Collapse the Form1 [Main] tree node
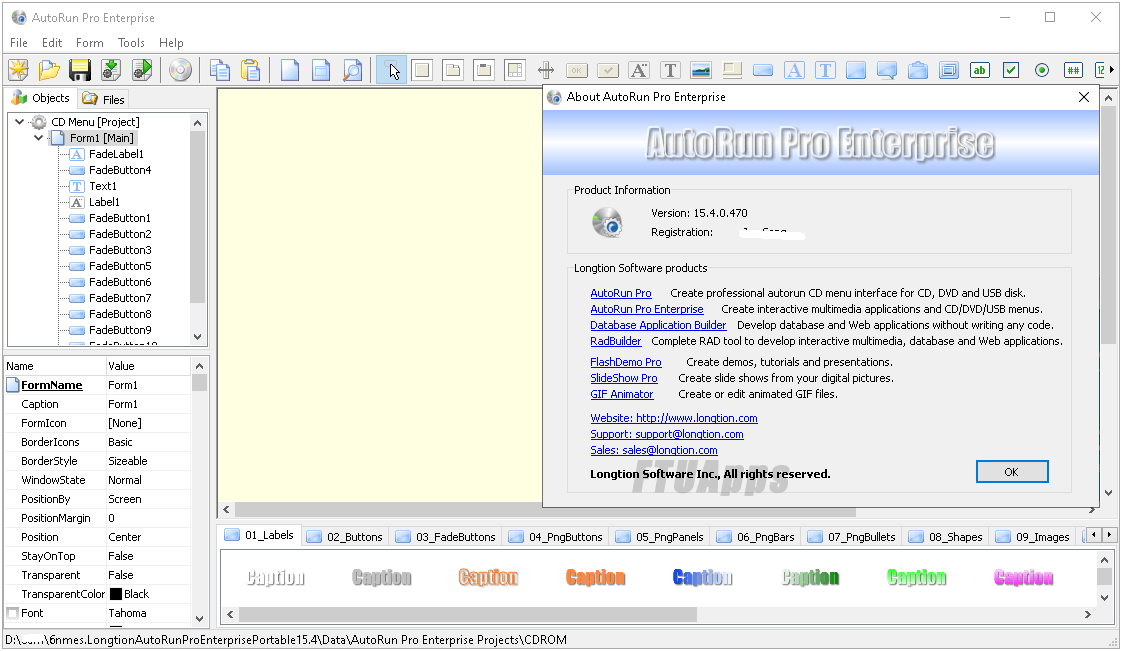The height and width of the screenshot is (651, 1121). click(39, 138)
